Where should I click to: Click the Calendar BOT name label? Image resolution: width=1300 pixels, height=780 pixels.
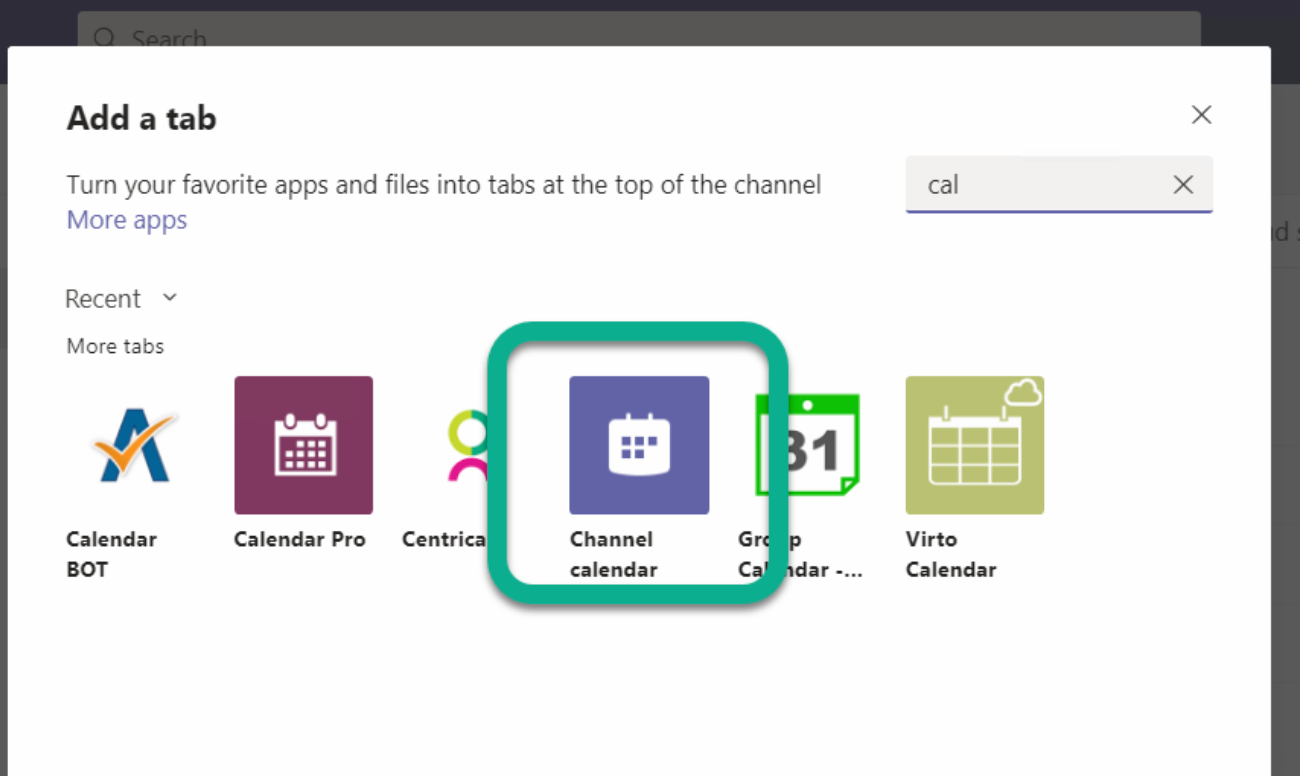[x=112, y=554]
